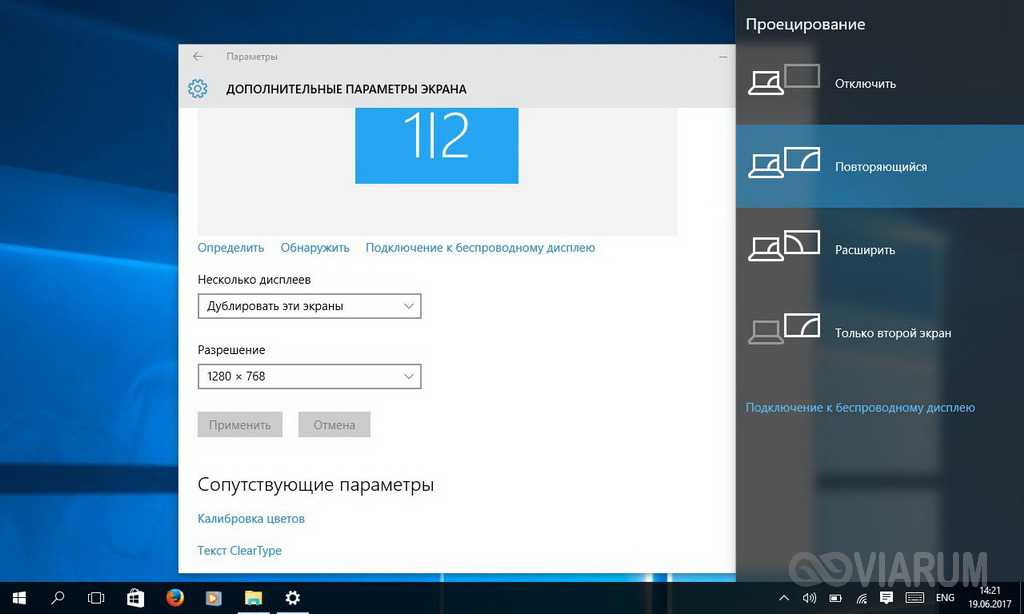Select Отключить projection mode
Viewport: 1024px width, 614px height.
(x=865, y=84)
